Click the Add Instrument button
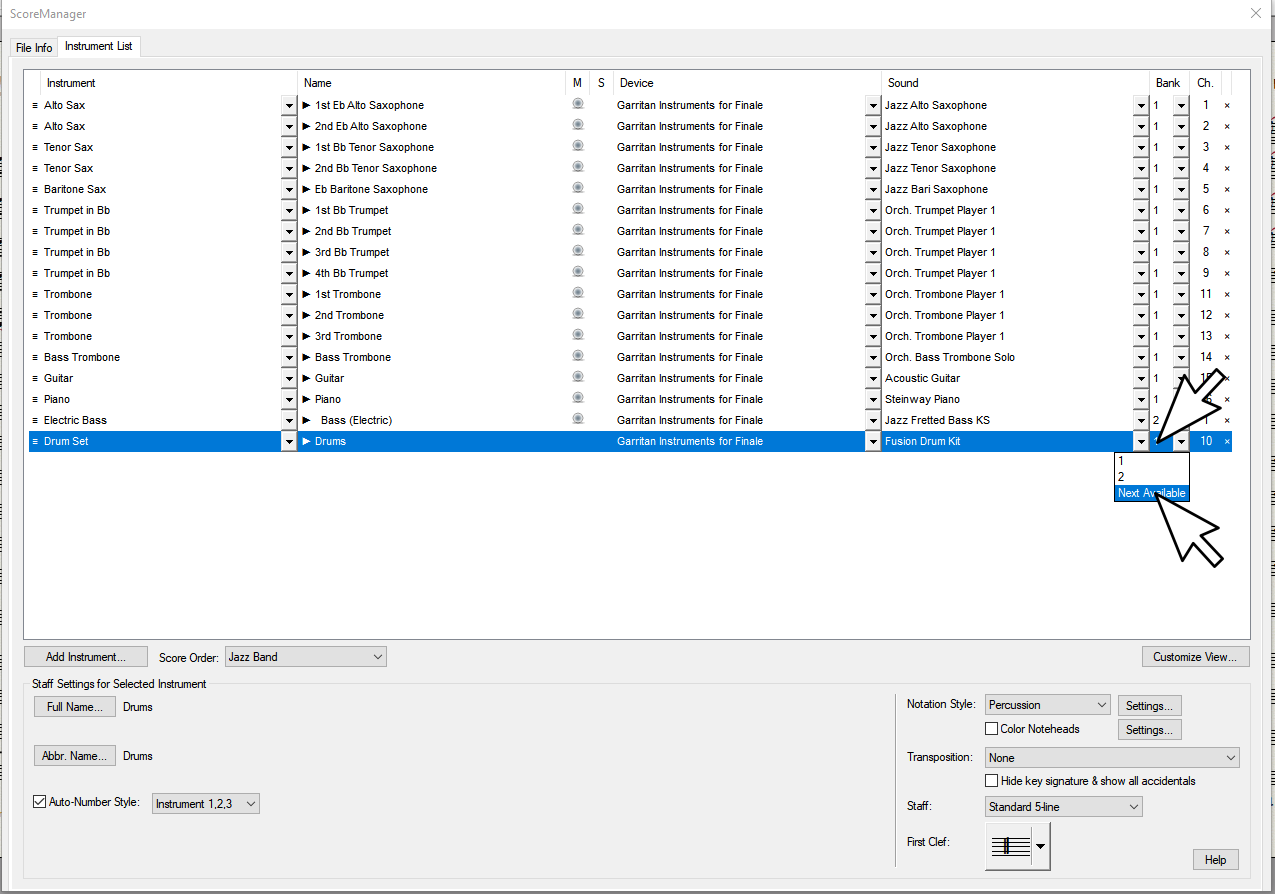Image resolution: width=1275 pixels, height=894 pixels. [86, 657]
